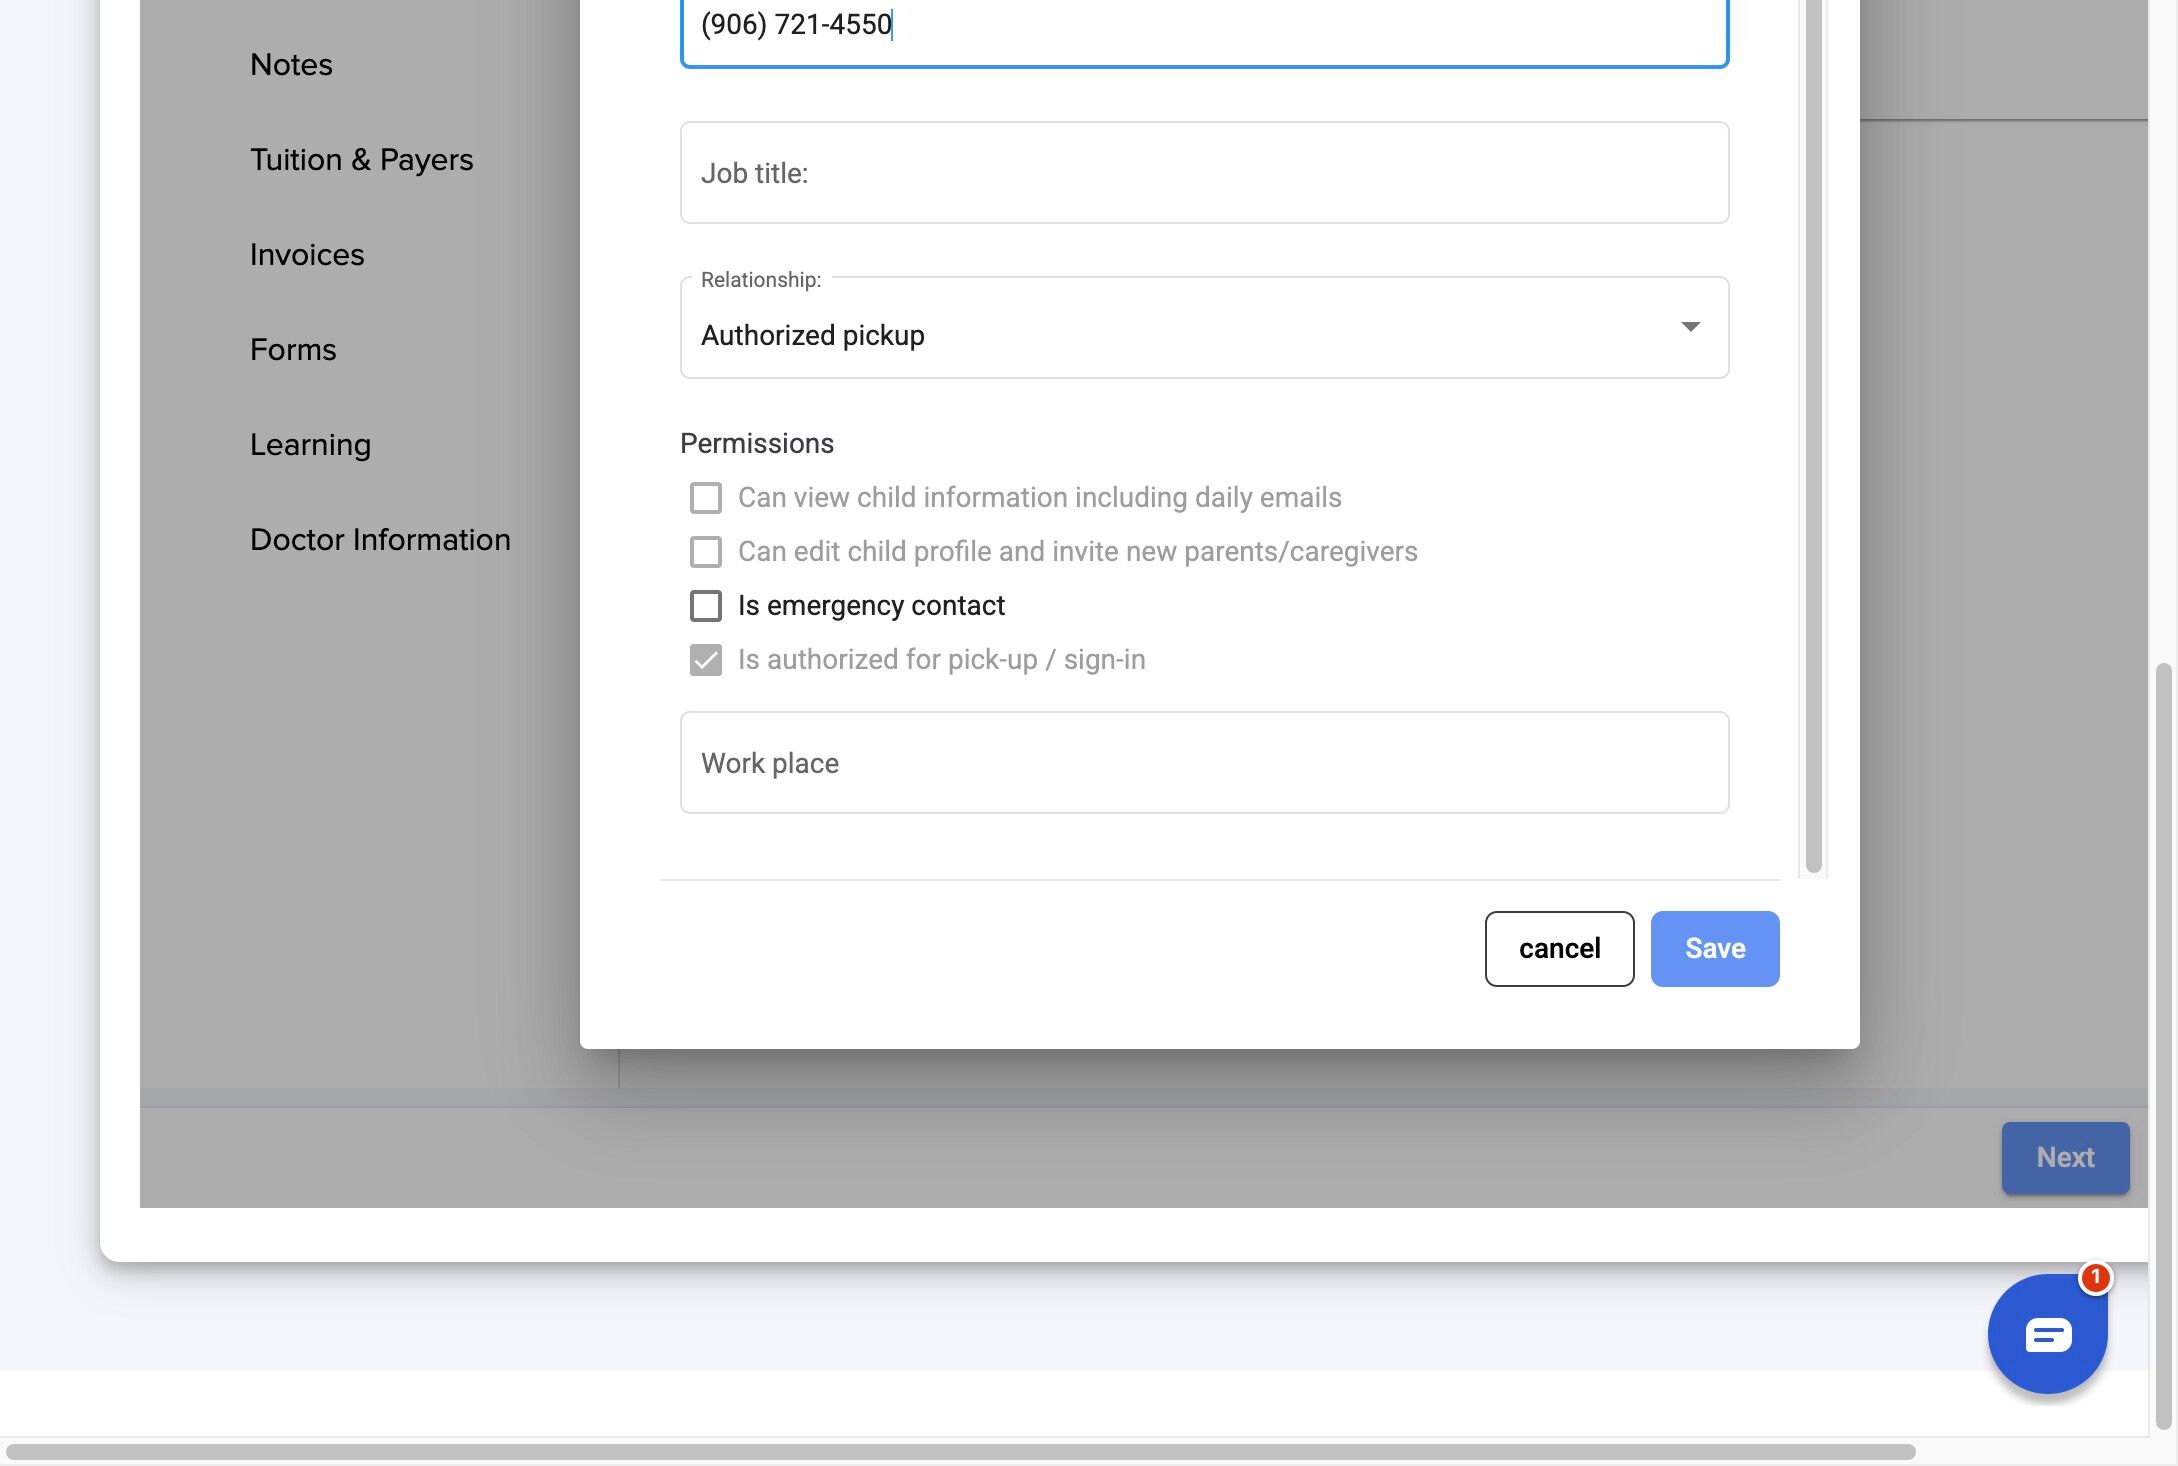Screen dimensions: 2178x1466
Task: Enable Is emergency contact checkbox
Action: click(x=706, y=606)
